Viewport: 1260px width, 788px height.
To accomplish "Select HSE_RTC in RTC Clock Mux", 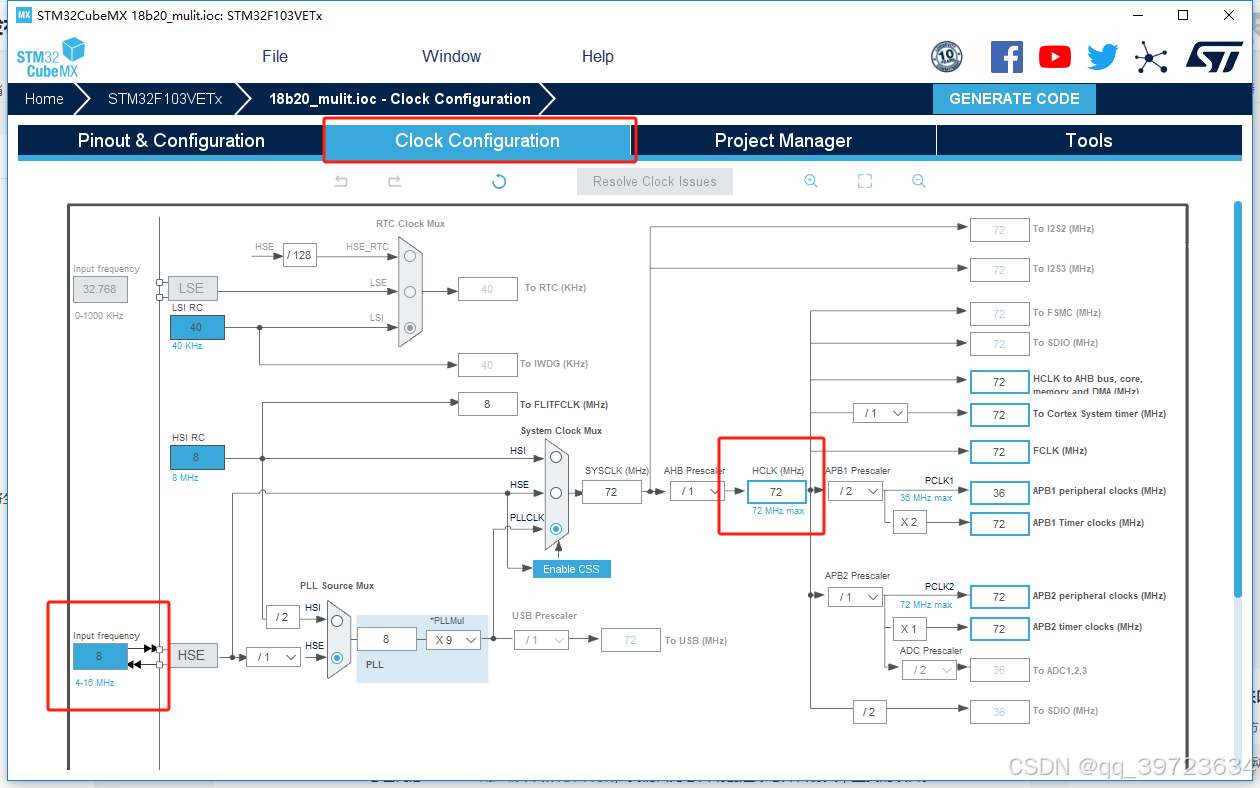I will pos(410,255).
